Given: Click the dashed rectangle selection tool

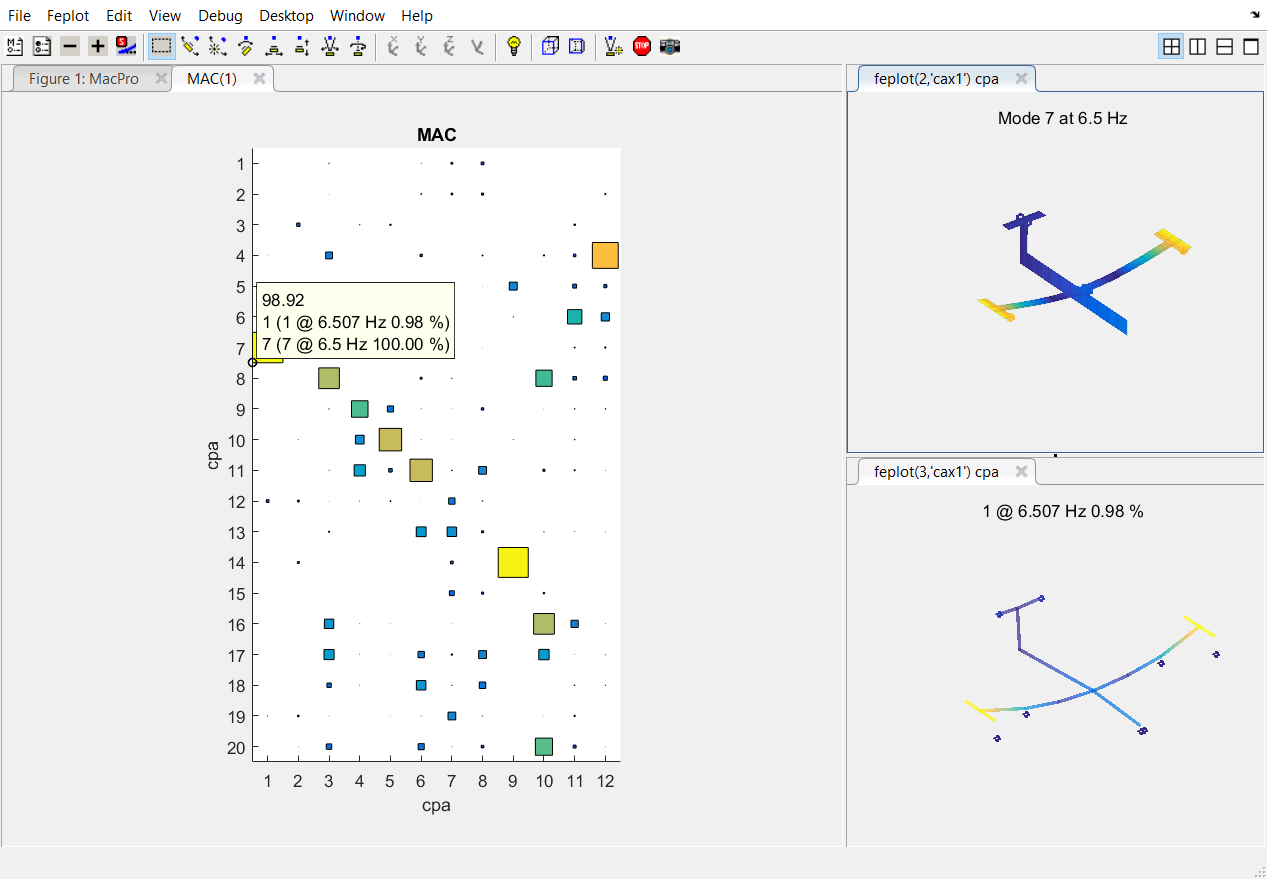Looking at the screenshot, I should point(161,46).
